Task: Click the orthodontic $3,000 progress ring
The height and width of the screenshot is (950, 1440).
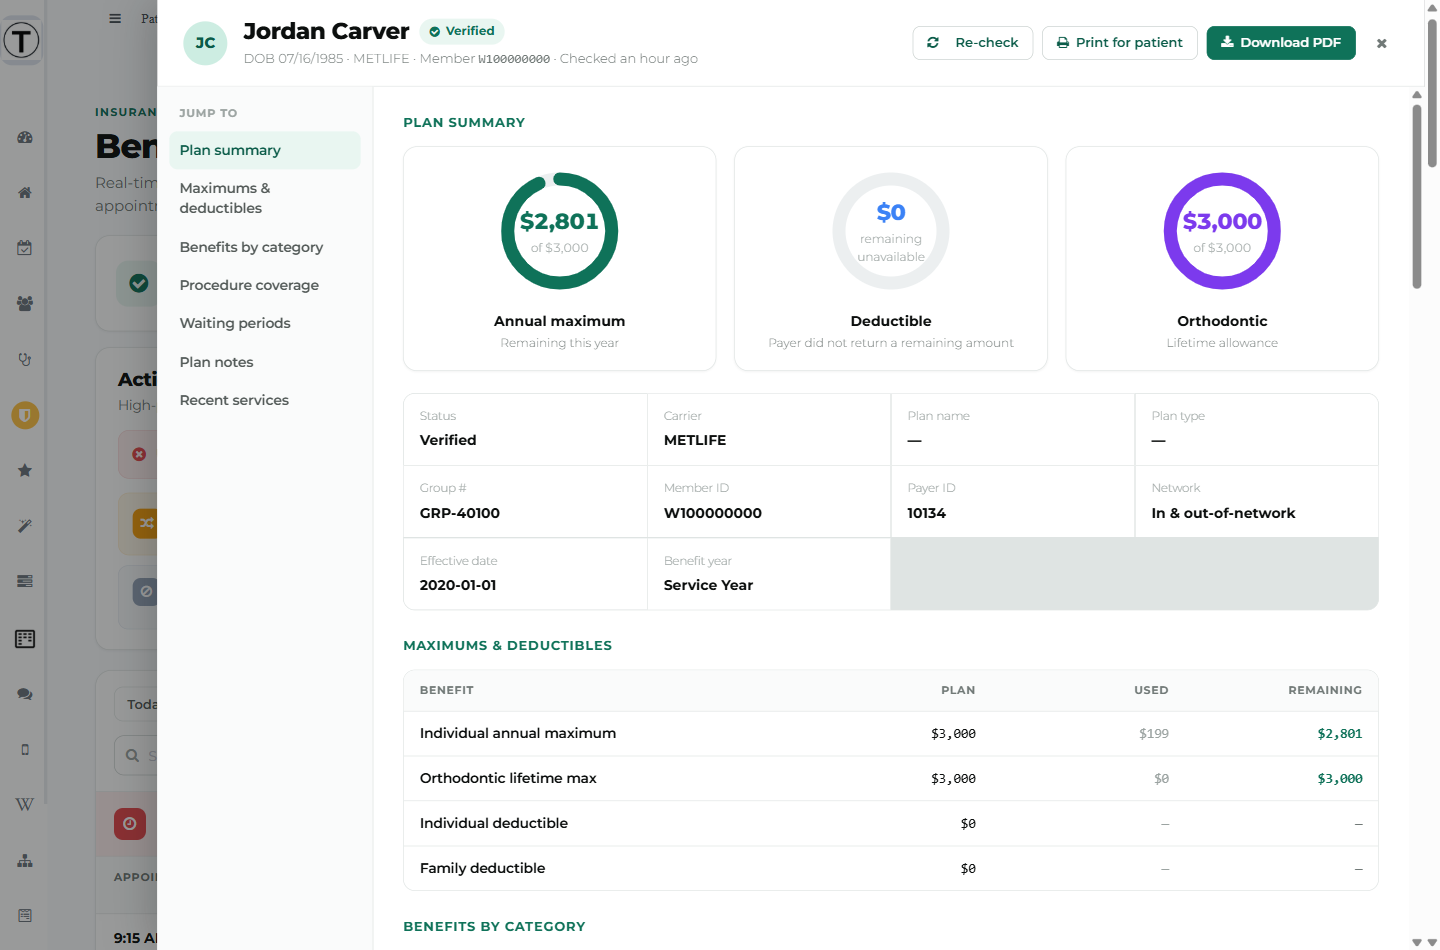Action: click(1222, 232)
